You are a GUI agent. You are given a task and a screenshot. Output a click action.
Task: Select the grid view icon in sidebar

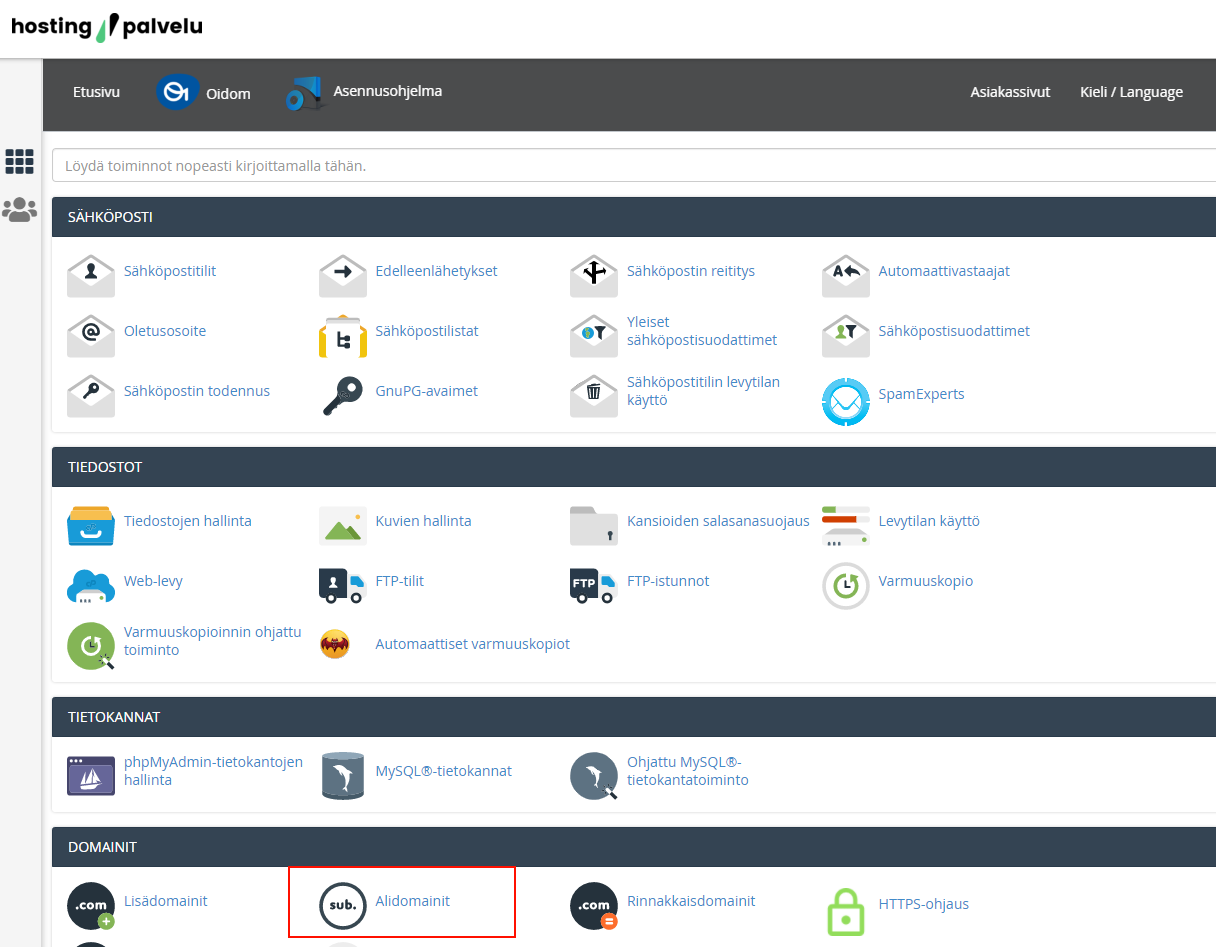[20, 161]
